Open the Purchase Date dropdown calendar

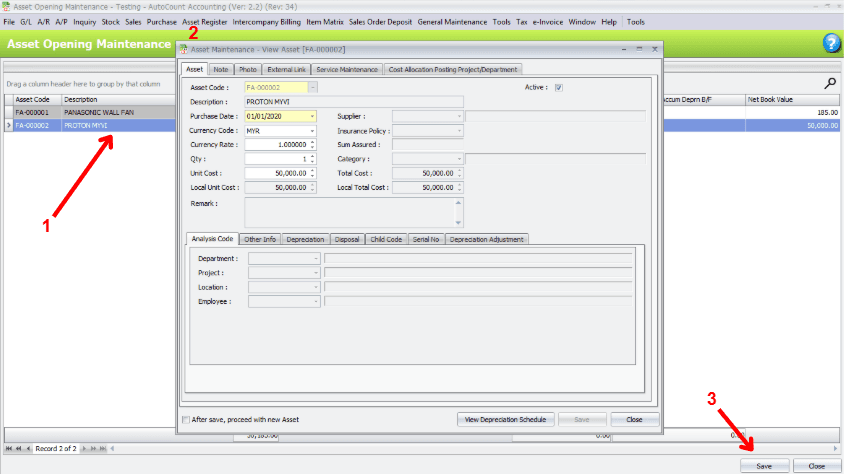pyautogui.click(x=312, y=116)
